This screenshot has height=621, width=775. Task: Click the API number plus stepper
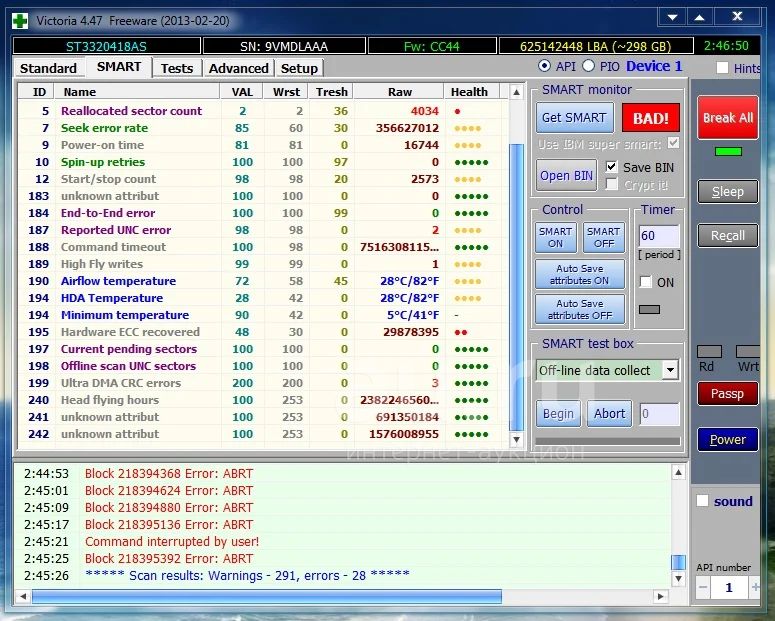coord(754,588)
